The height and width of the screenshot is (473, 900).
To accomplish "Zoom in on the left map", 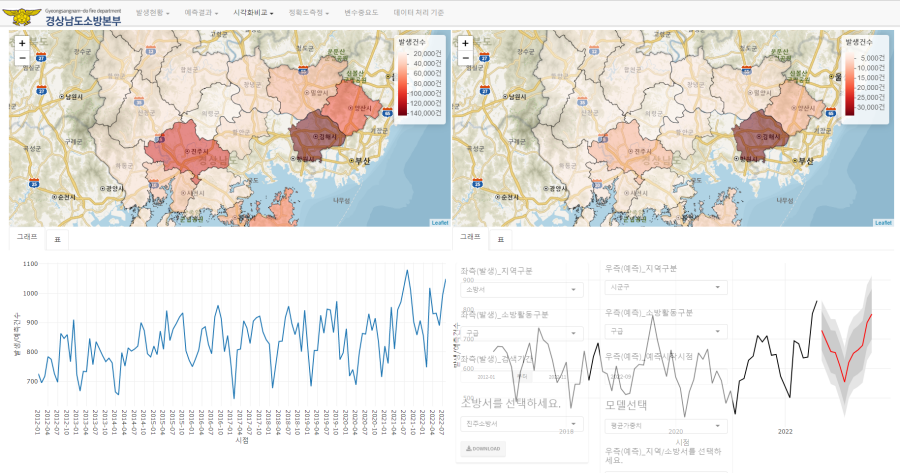I will pos(22,43).
